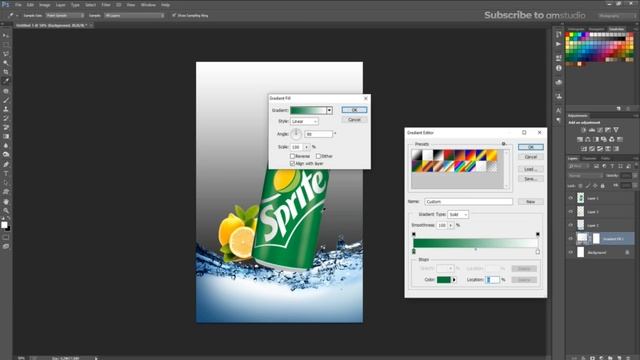Open the Gradient Type dropdown
640x360 pixels.
click(x=458, y=214)
